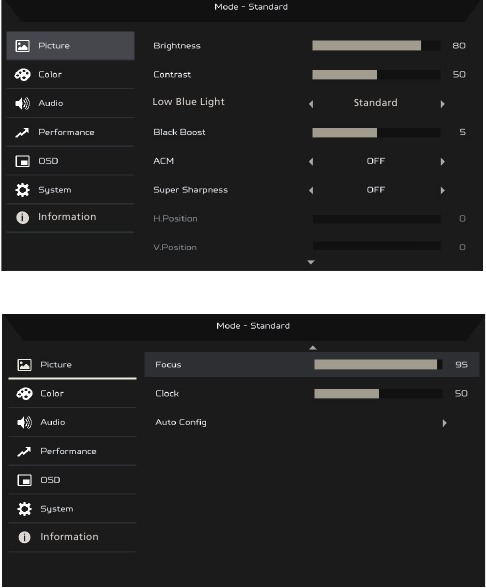
Task: Open the Audio speaker icon in top menu
Action: click(22, 103)
